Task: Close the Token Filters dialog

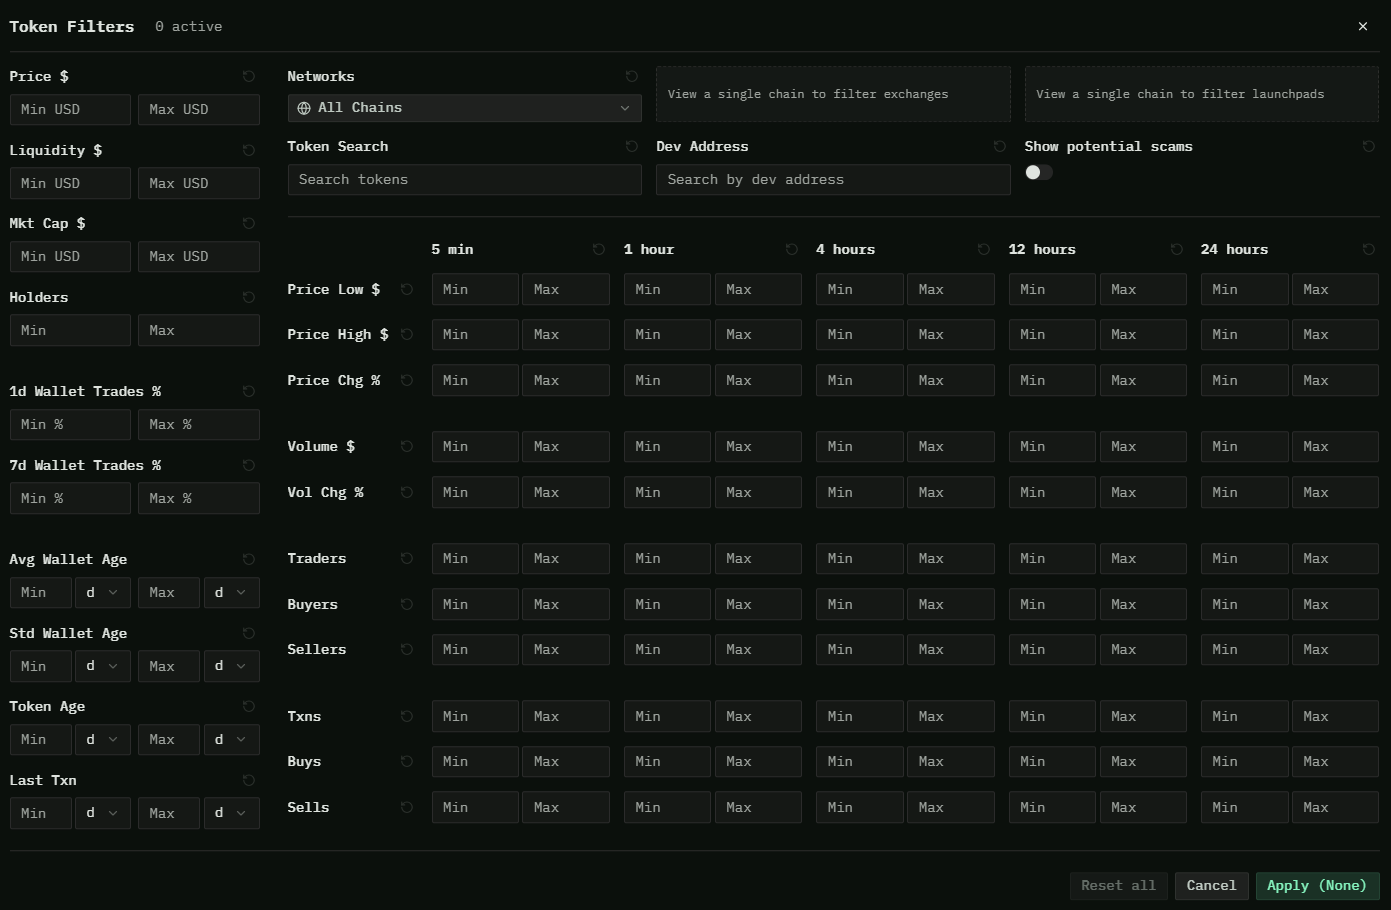Action: pos(1362,27)
